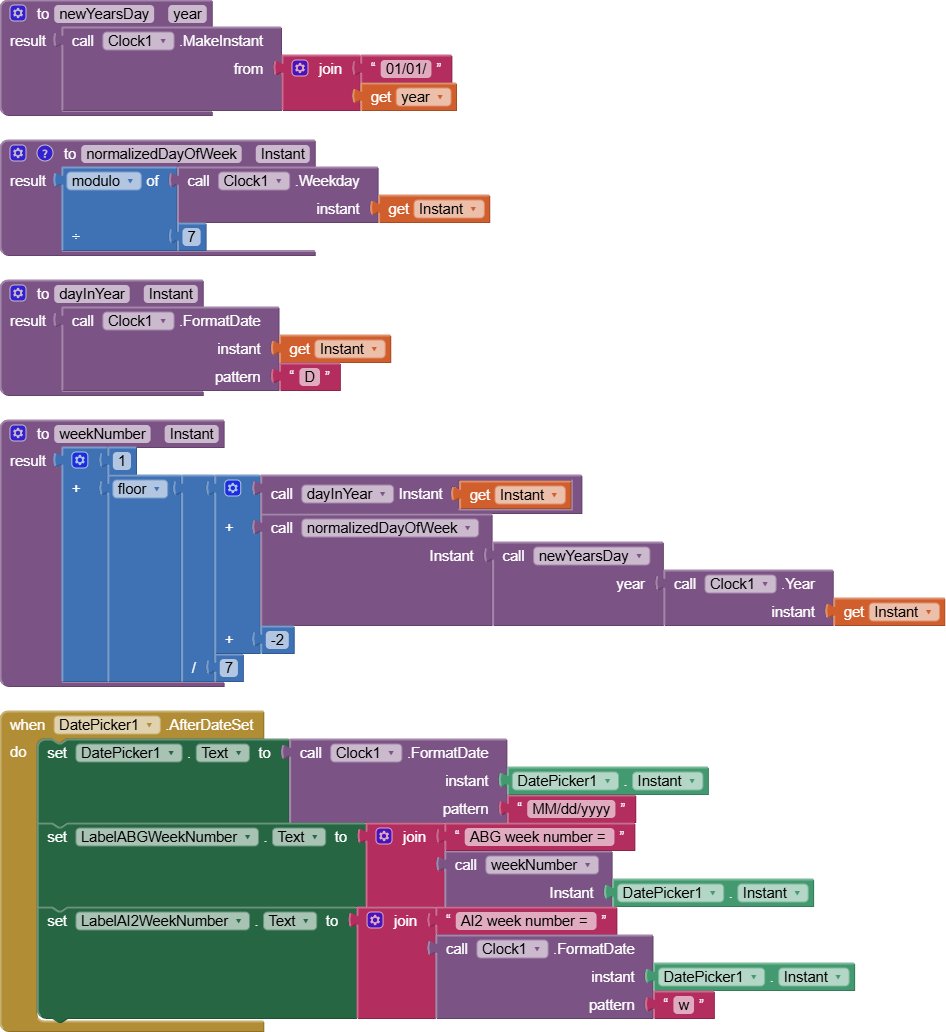
Task: Open the newYearsDay call dropdown
Action: [591, 556]
